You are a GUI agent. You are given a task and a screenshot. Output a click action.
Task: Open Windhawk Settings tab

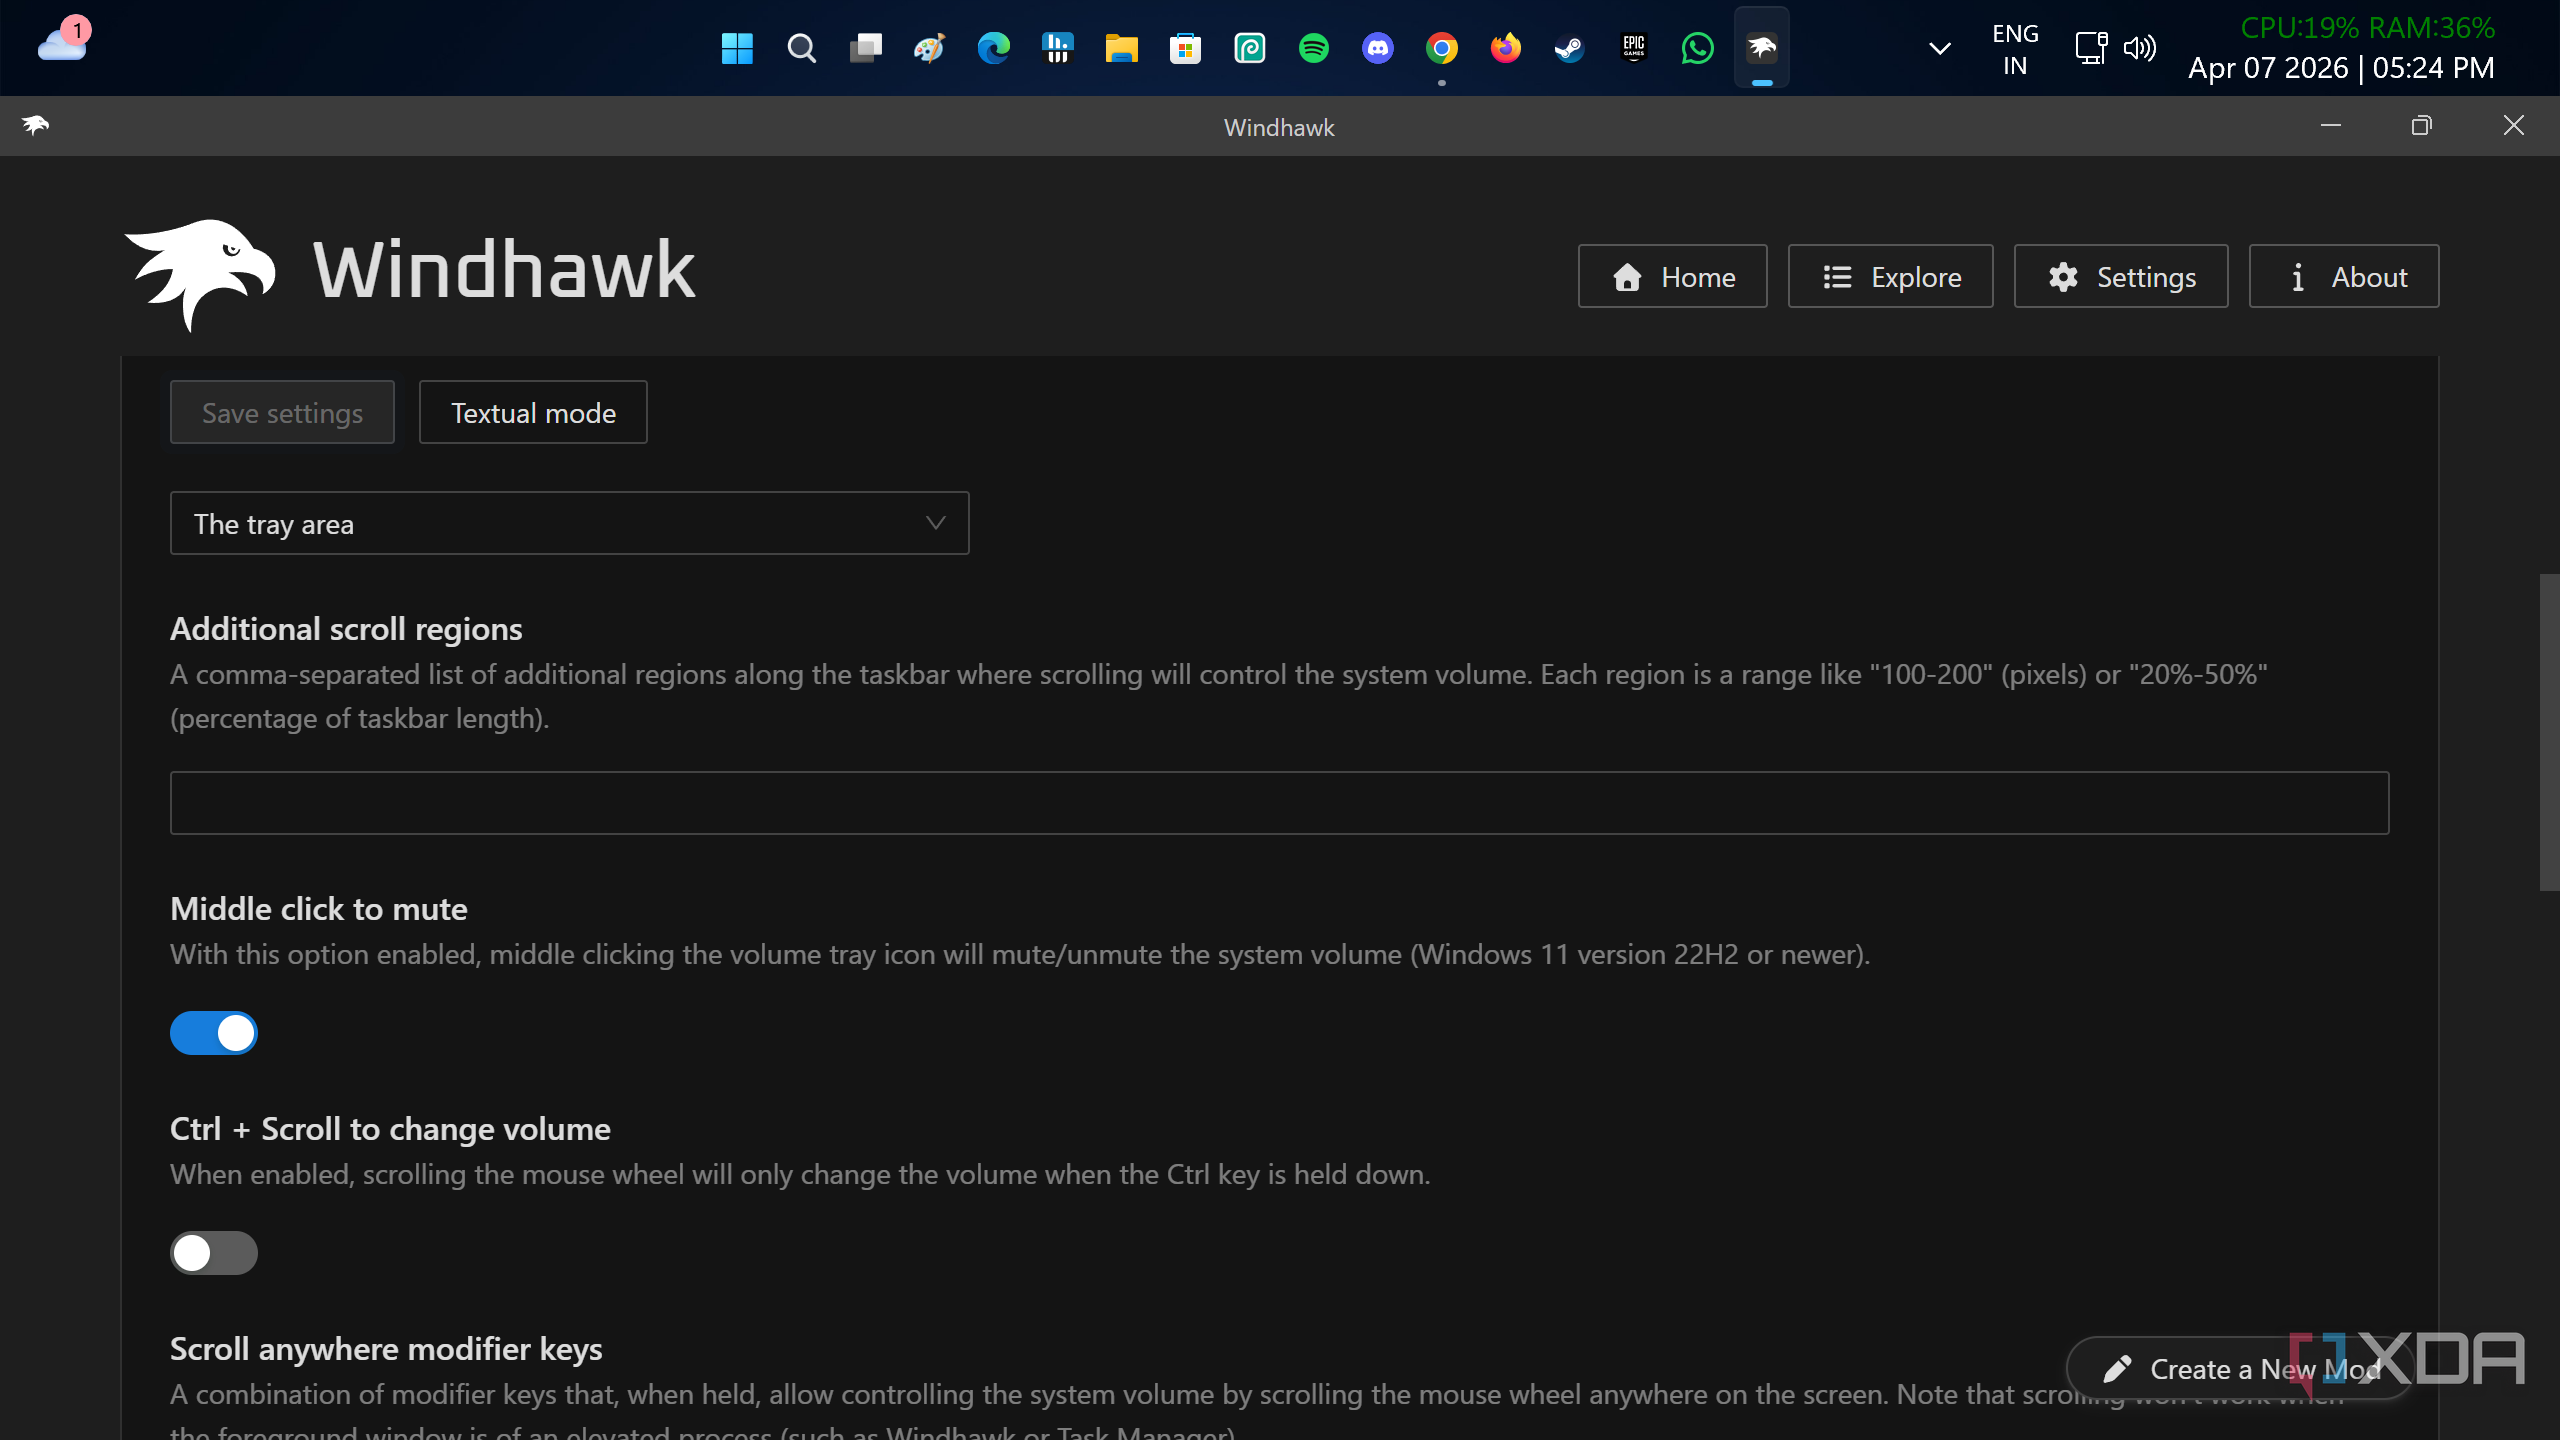(2121, 276)
